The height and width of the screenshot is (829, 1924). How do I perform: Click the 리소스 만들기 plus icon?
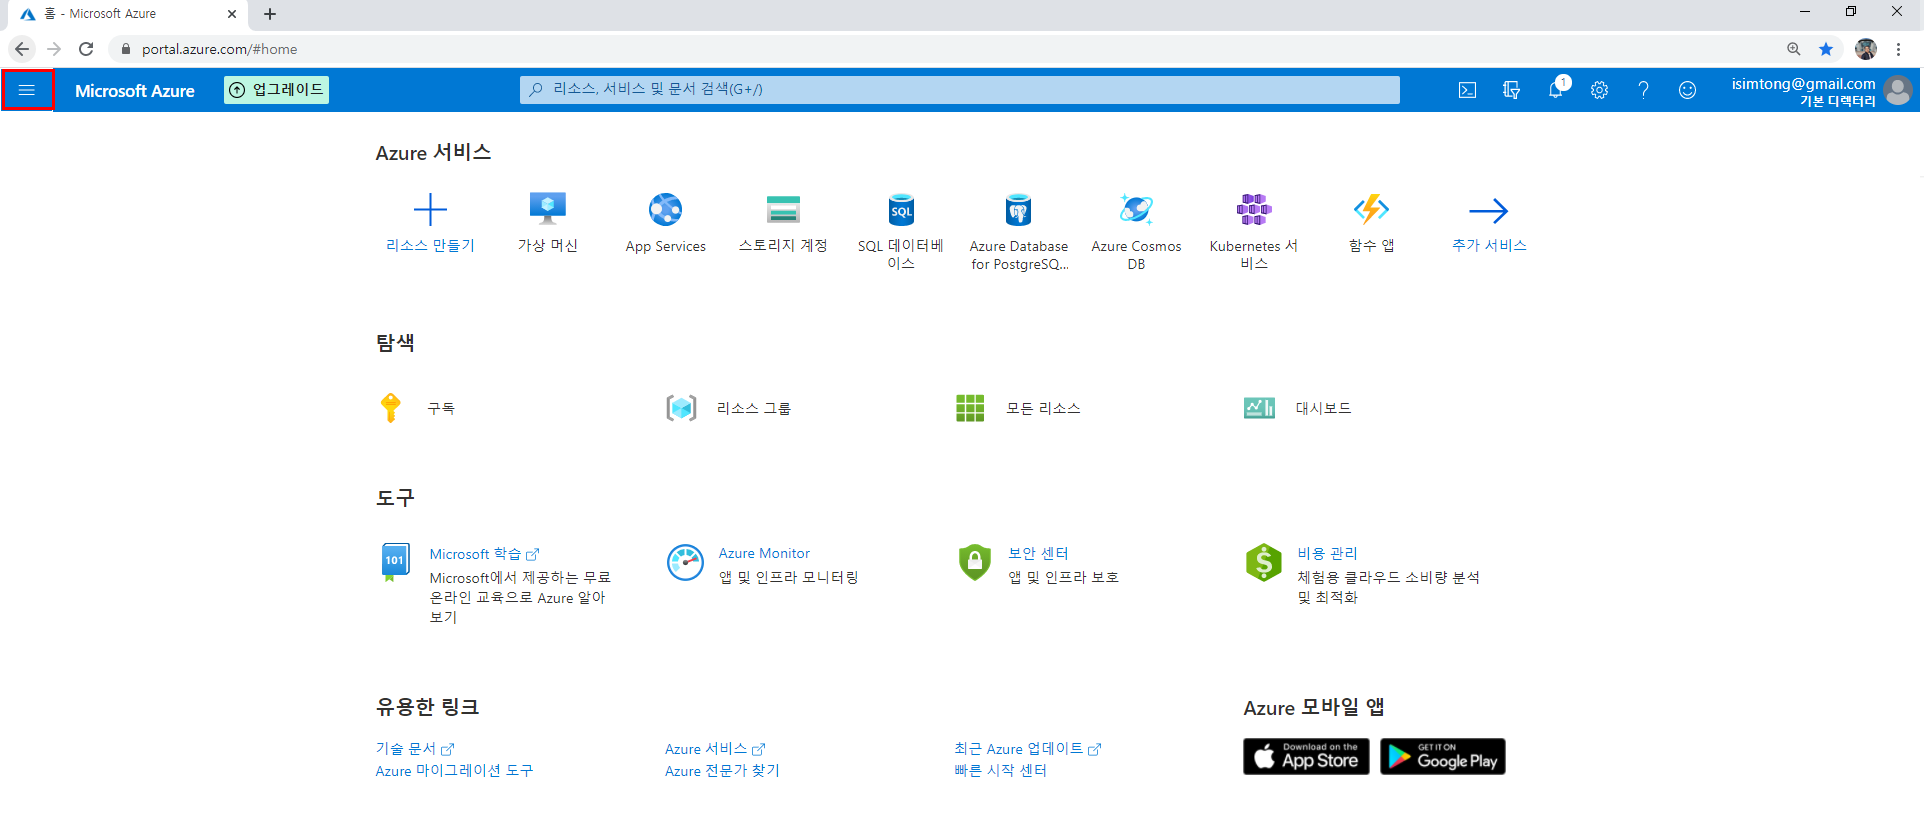click(430, 210)
